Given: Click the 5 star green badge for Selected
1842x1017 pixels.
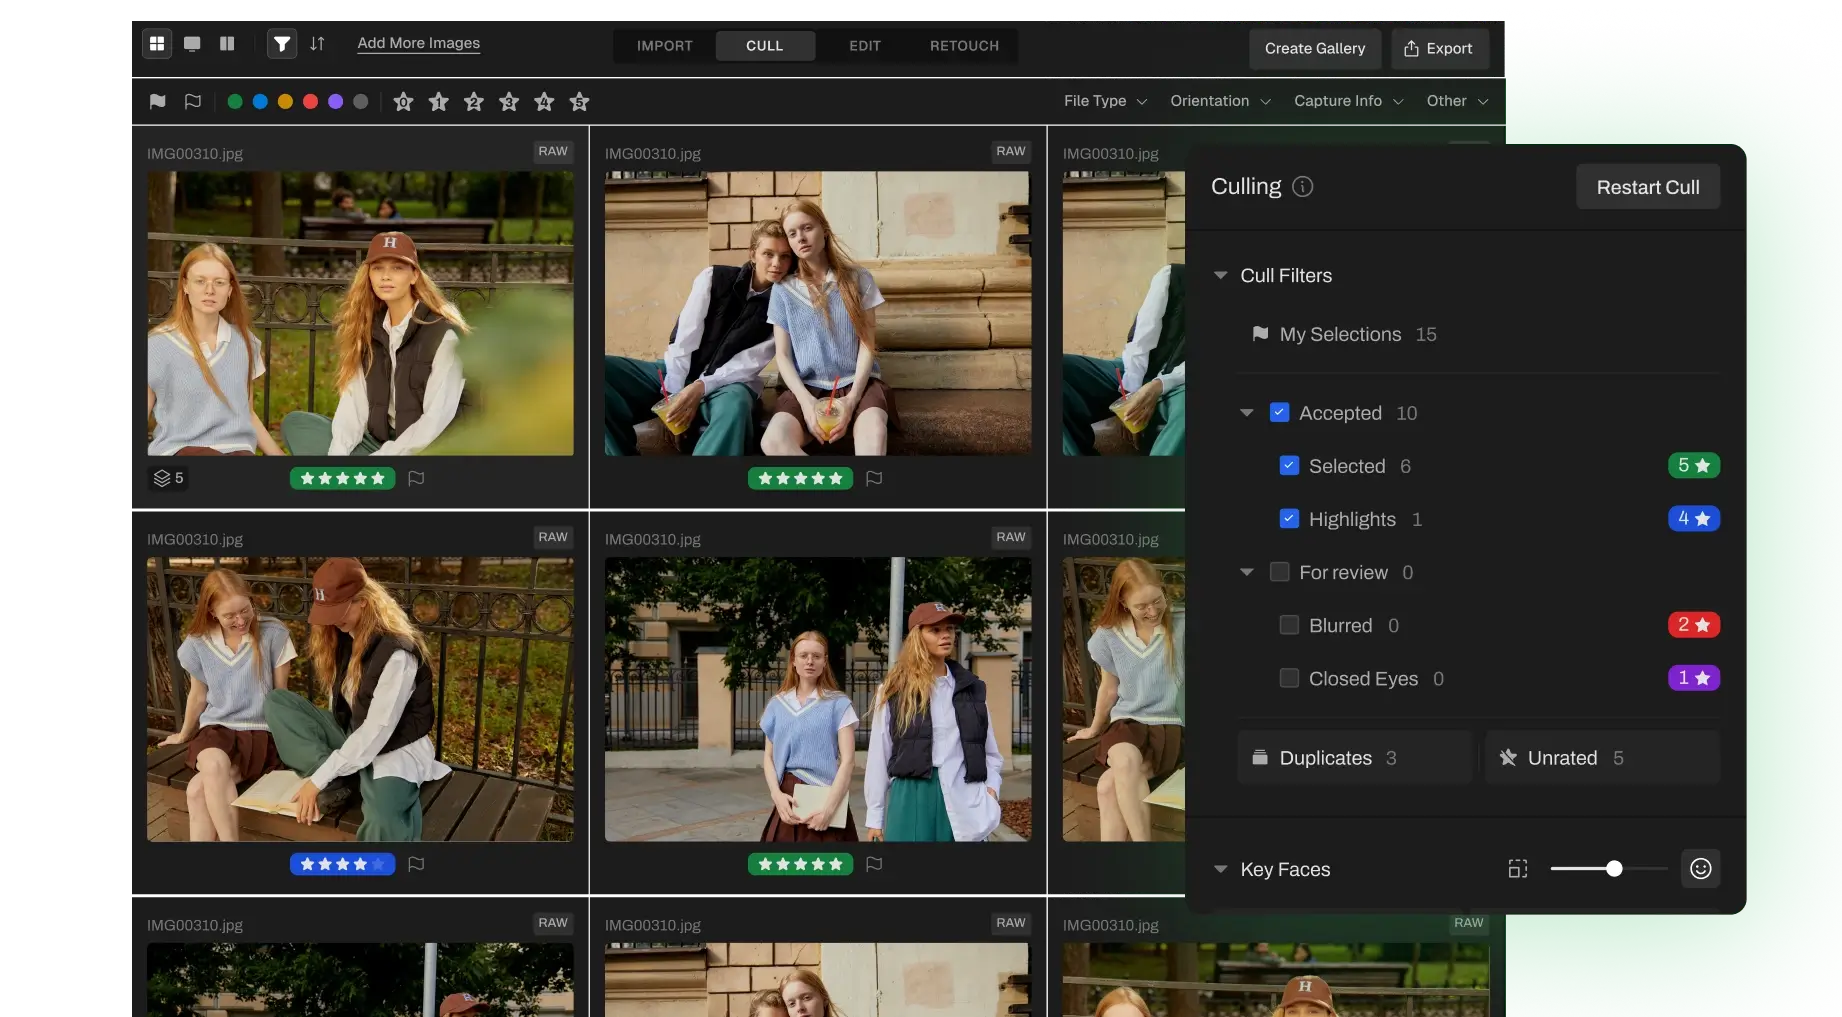Looking at the screenshot, I should pos(1693,465).
